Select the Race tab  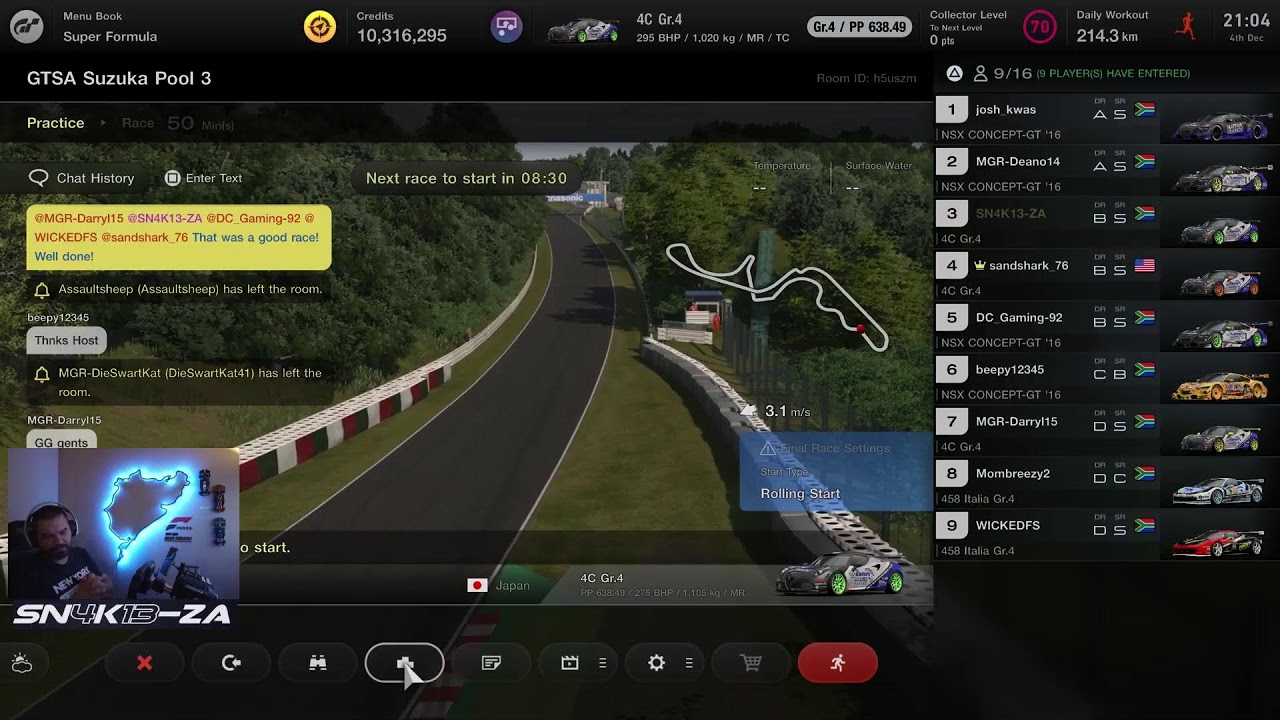pyautogui.click(x=138, y=123)
